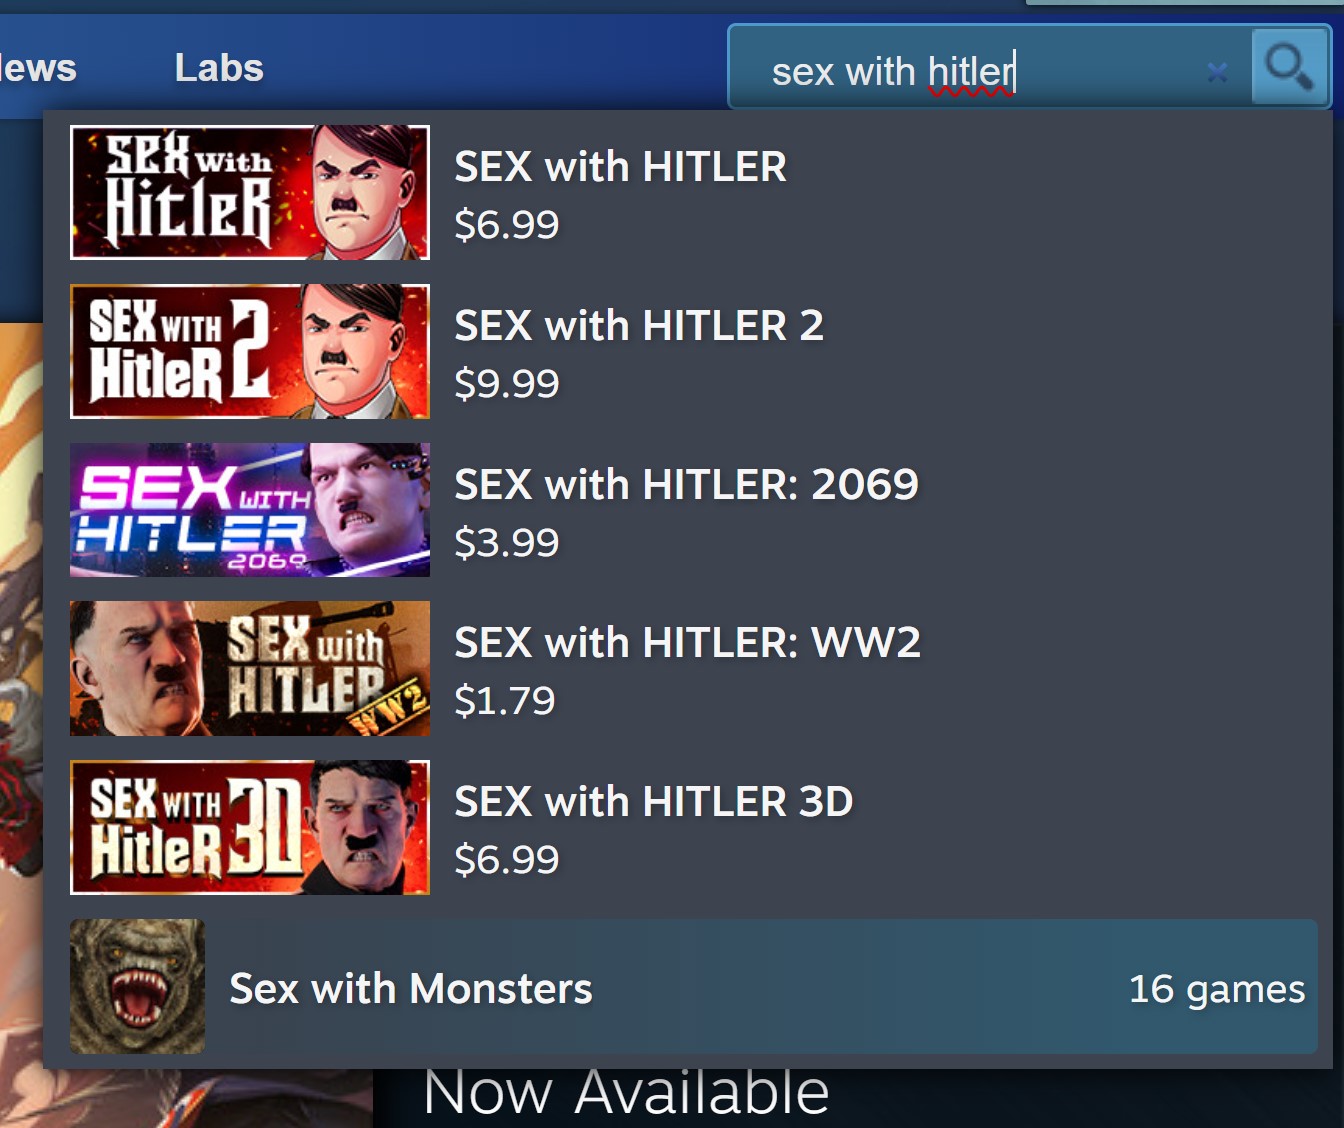Click the monster face tag icon
The width and height of the screenshot is (1344, 1128).
click(x=137, y=986)
